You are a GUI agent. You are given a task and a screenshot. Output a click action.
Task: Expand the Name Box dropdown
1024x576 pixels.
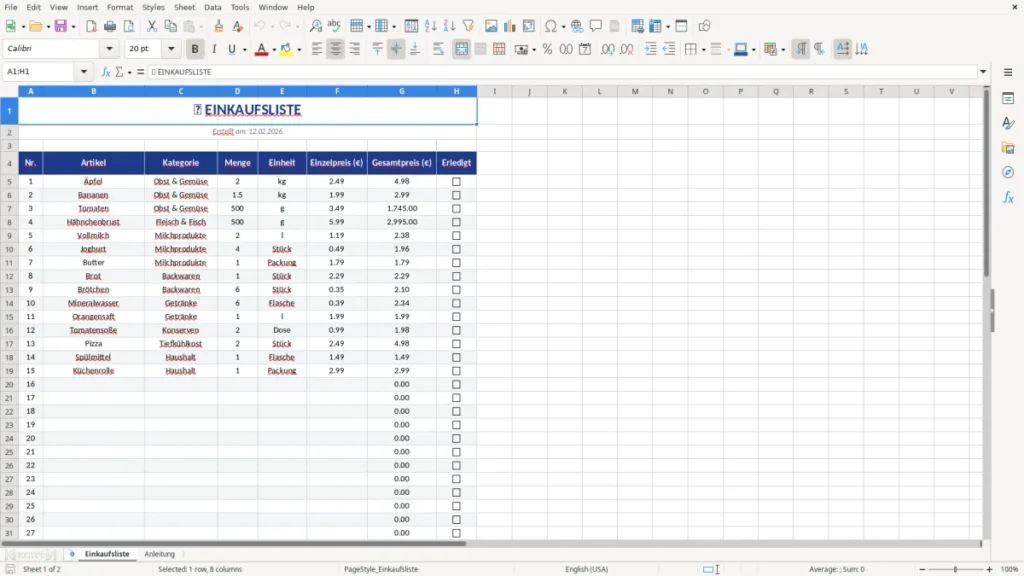(x=84, y=72)
